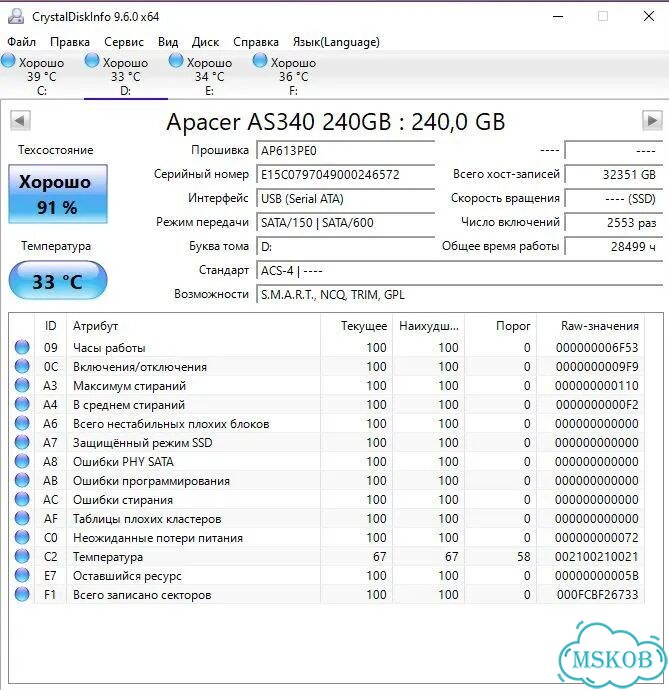Click status icon of row A6 нестабильных плохих блоков

[22, 423]
